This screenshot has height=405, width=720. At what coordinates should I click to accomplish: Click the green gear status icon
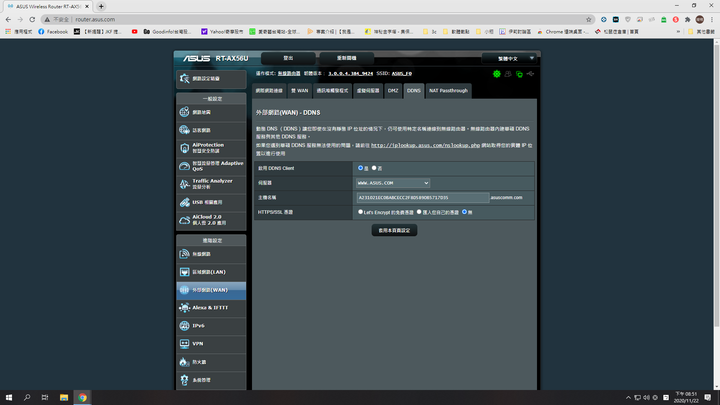point(497,74)
